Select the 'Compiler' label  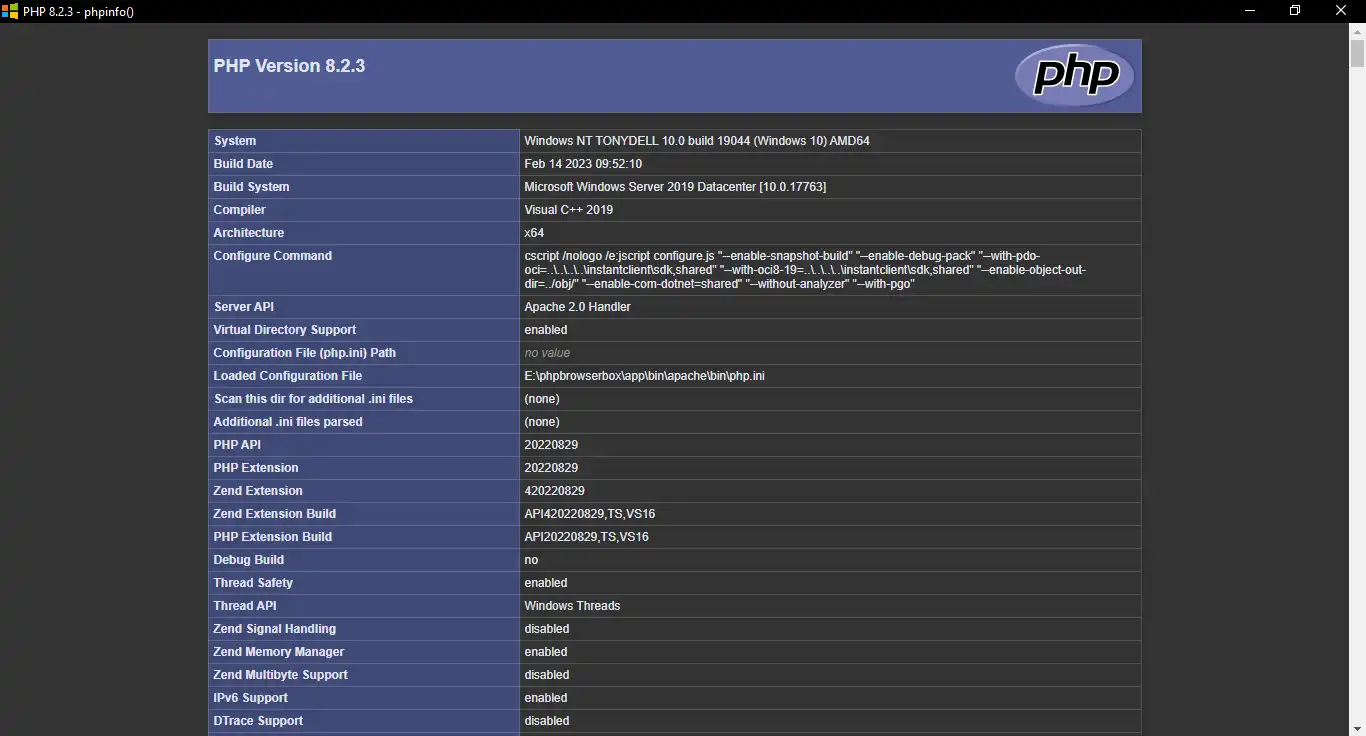point(239,210)
